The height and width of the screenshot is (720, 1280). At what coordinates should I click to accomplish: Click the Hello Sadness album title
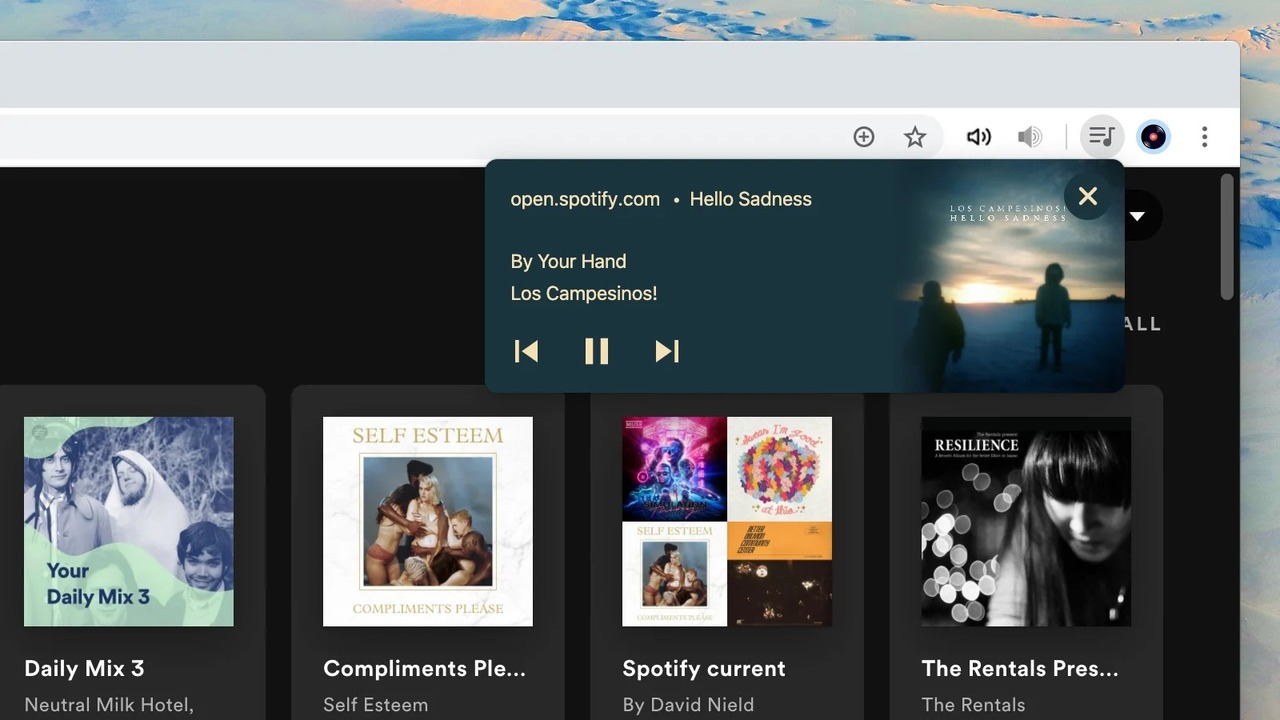pyautogui.click(x=751, y=199)
